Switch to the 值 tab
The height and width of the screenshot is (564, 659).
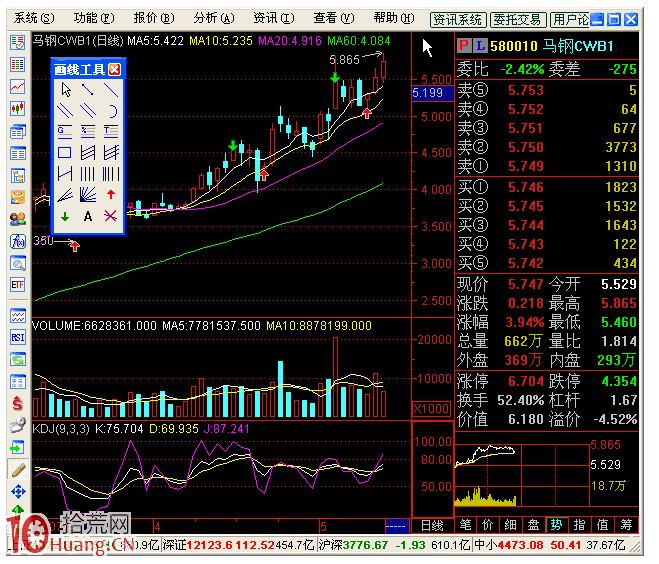[603, 524]
